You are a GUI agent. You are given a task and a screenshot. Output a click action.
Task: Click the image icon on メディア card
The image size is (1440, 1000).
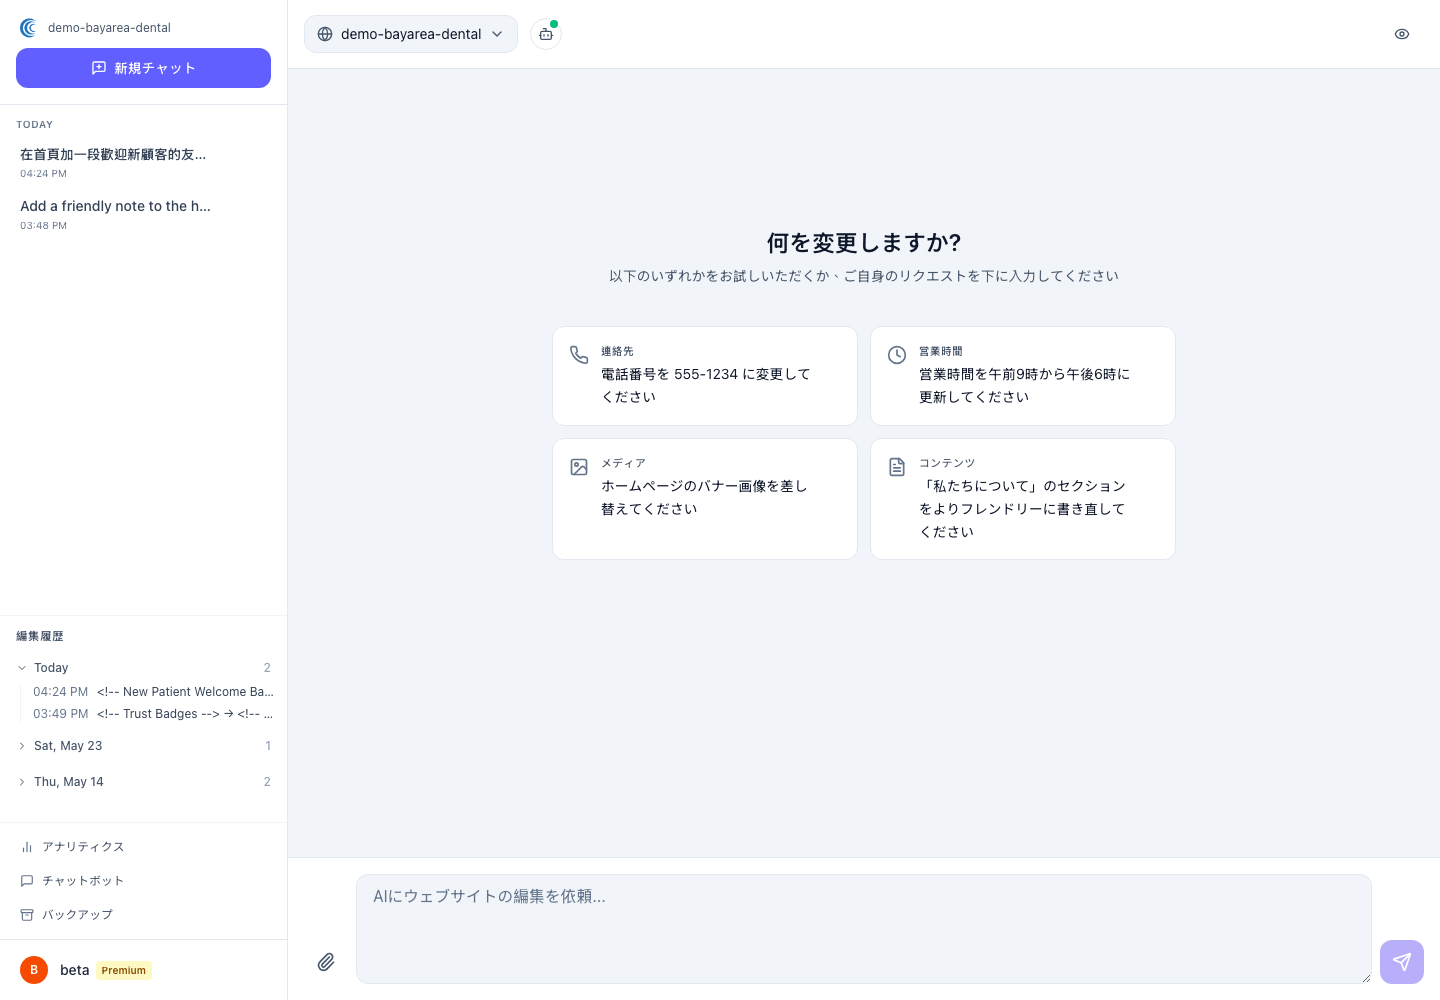(579, 467)
